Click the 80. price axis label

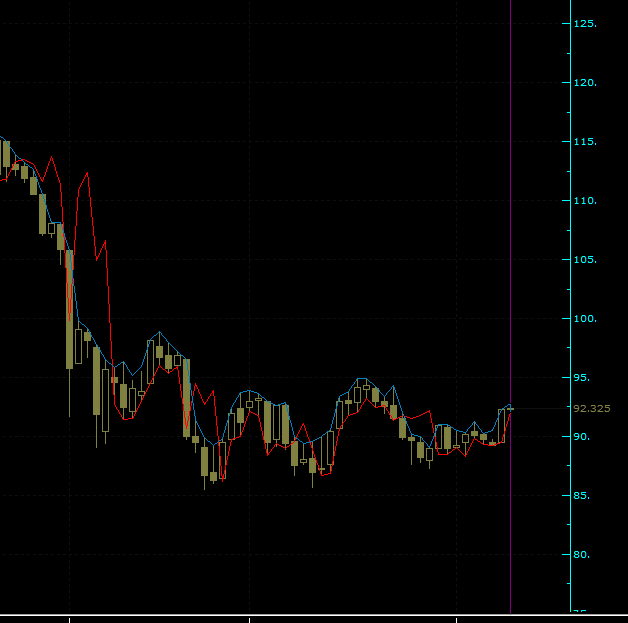pos(582,555)
